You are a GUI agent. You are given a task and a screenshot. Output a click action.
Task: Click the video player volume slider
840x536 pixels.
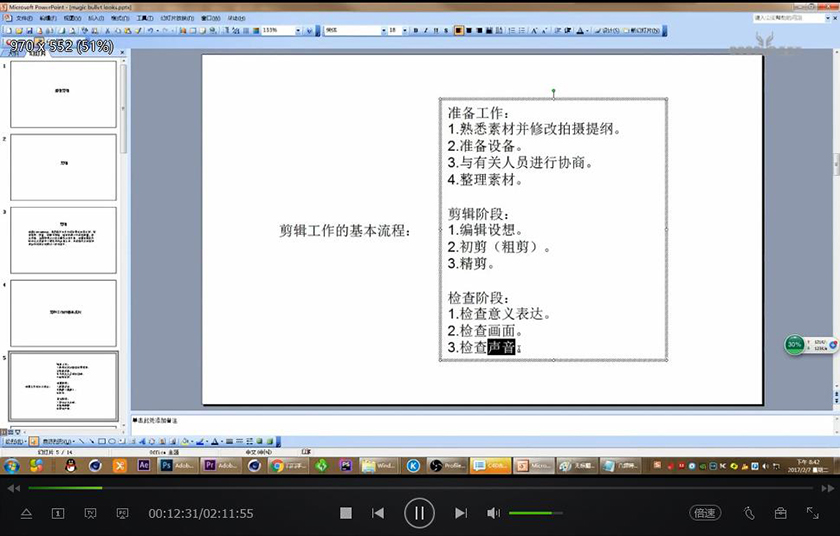[x=536, y=513]
